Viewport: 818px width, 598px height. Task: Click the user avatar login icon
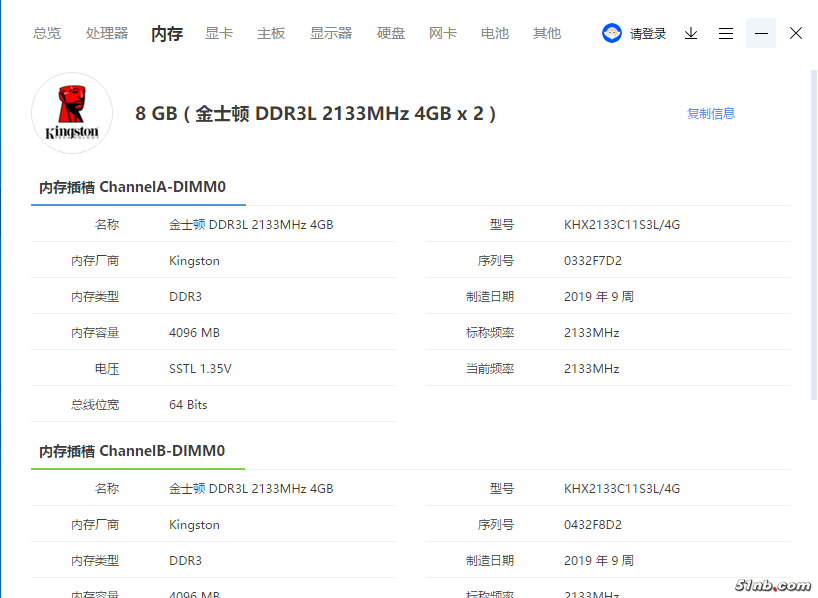(612, 33)
